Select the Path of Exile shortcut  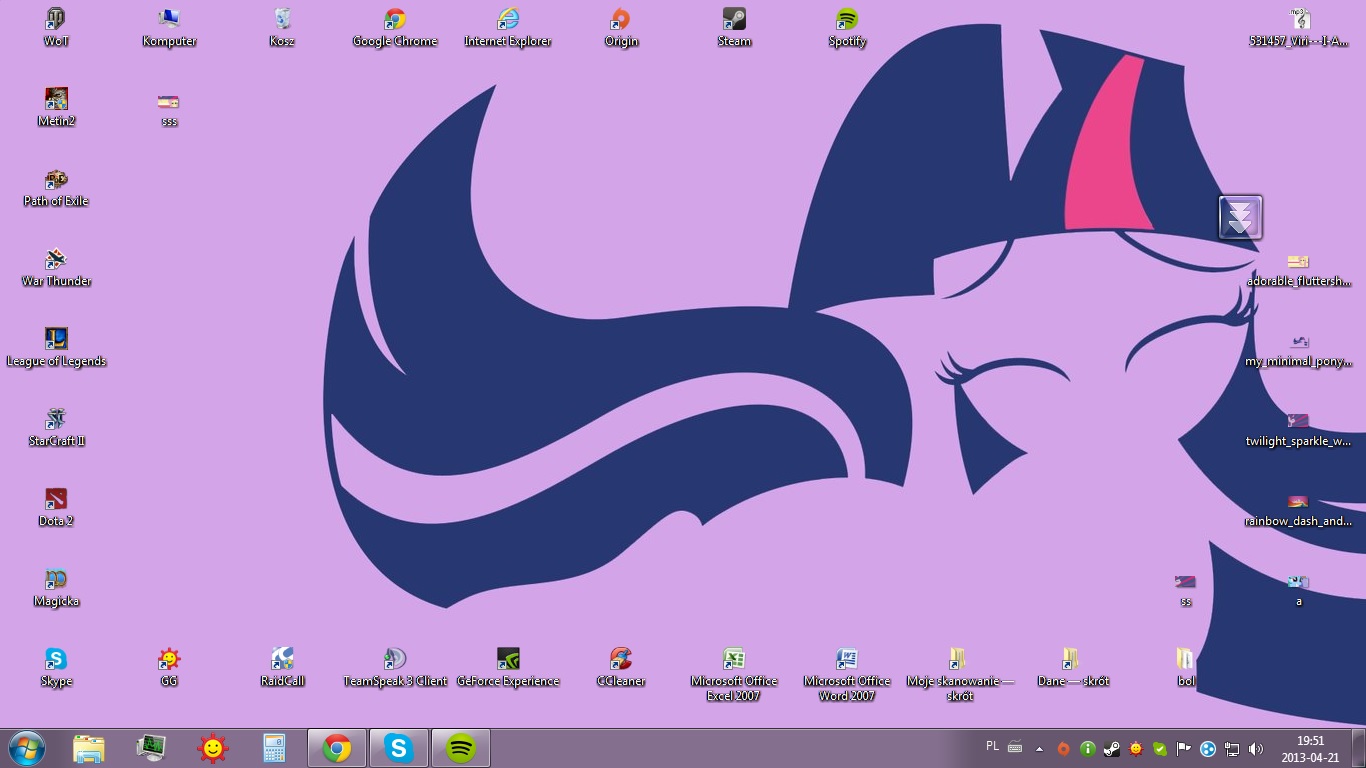tap(56, 187)
